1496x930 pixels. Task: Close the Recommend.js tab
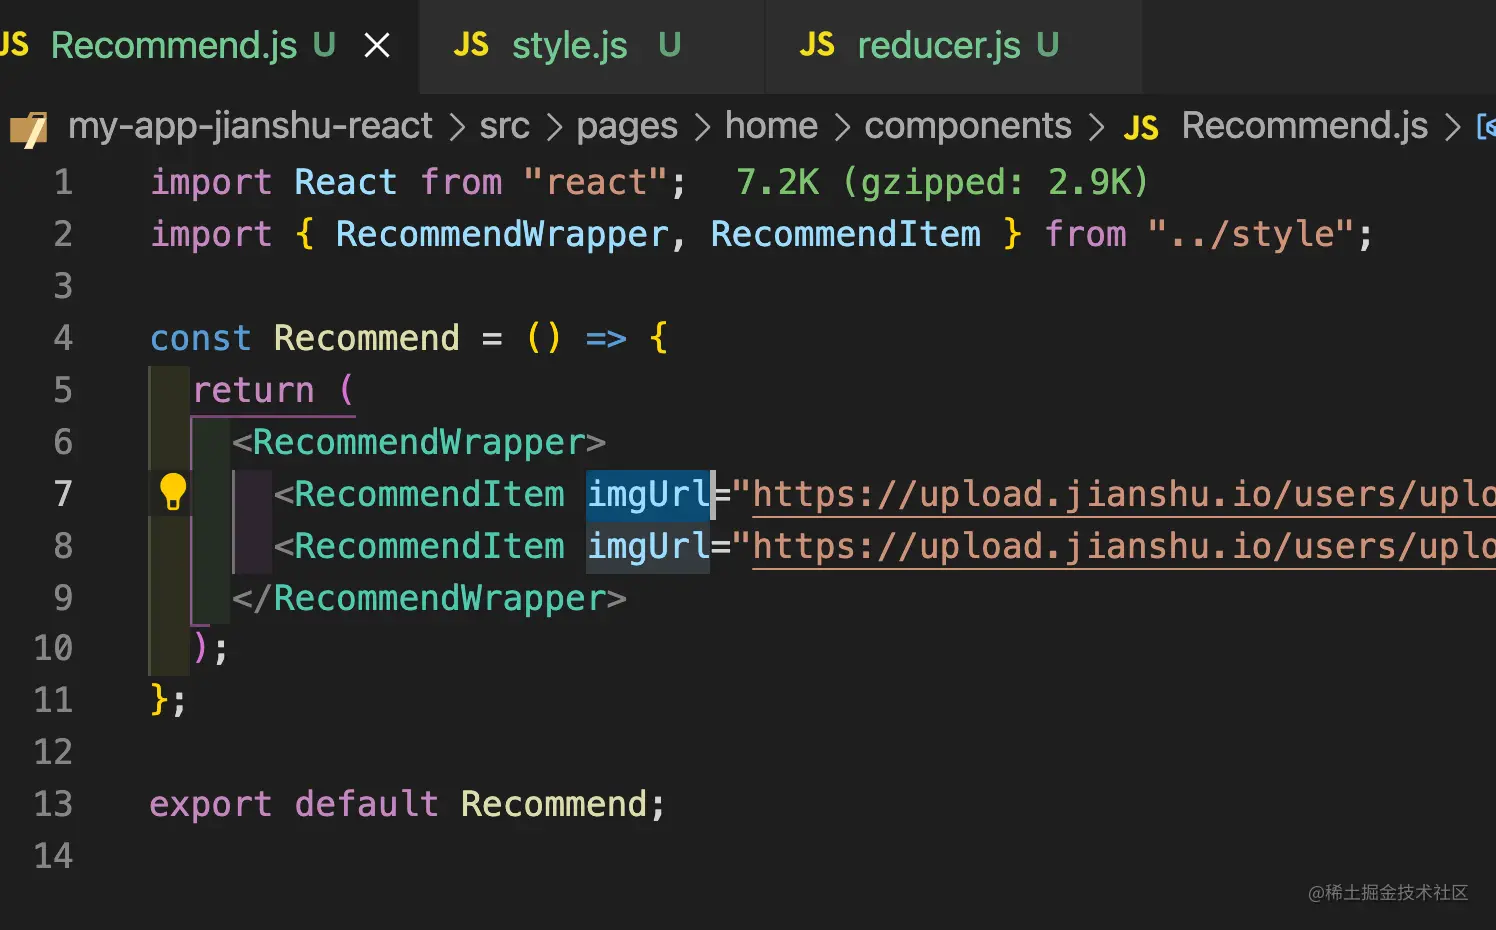[x=377, y=46]
